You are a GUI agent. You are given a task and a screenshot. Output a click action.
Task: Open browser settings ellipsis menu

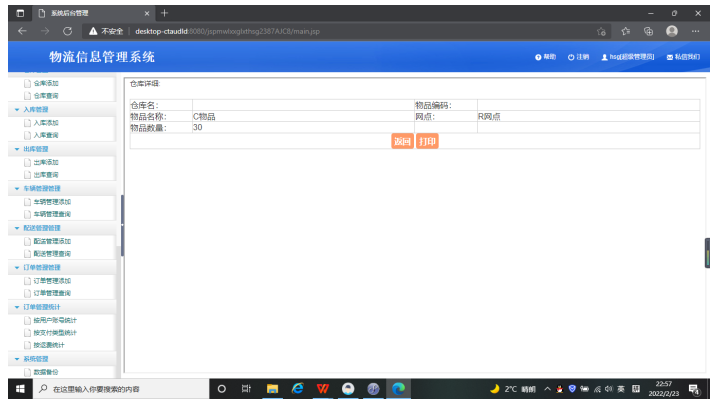(695, 31)
